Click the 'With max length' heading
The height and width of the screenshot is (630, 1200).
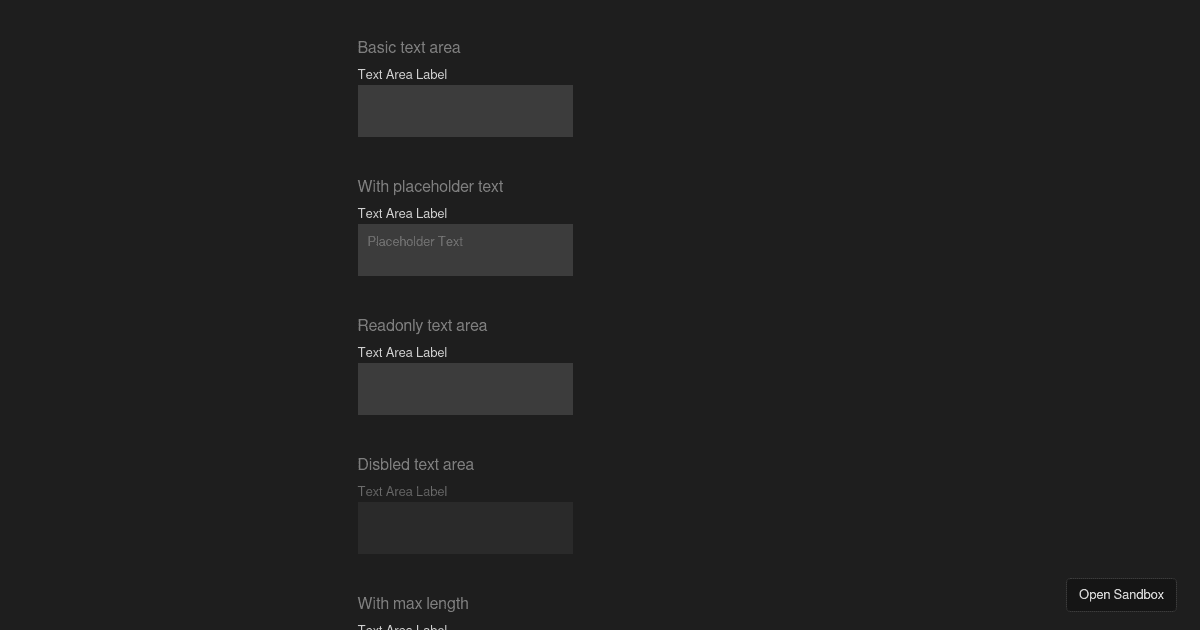pyautogui.click(x=413, y=603)
